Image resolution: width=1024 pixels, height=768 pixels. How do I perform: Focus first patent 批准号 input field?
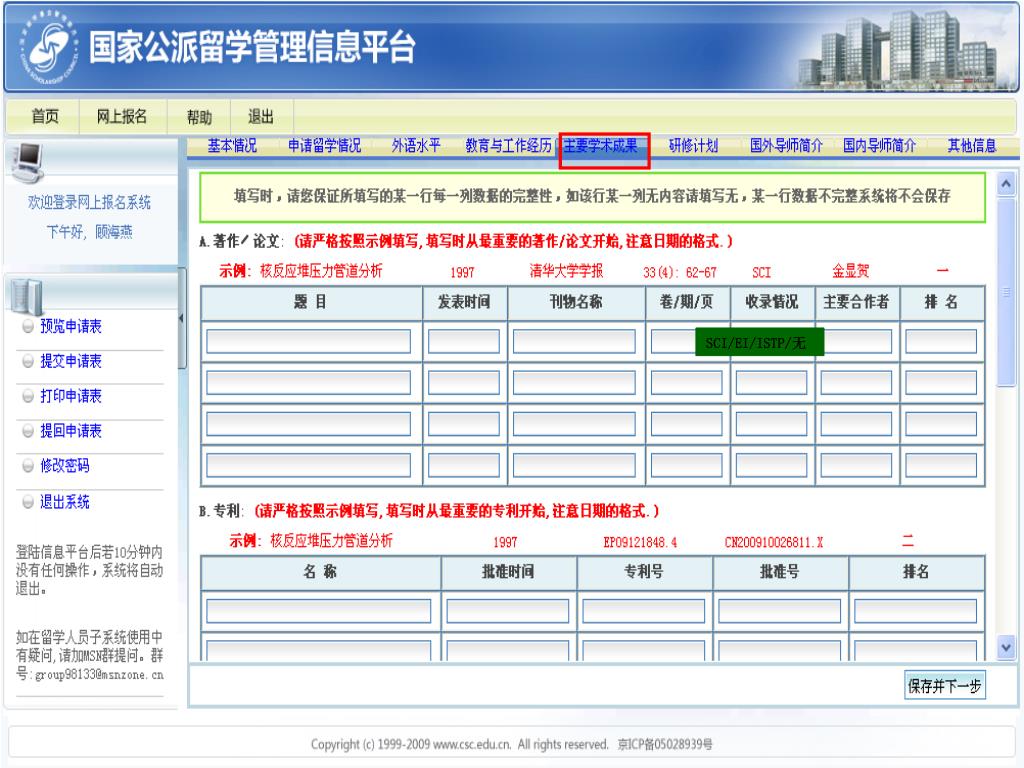pos(780,611)
